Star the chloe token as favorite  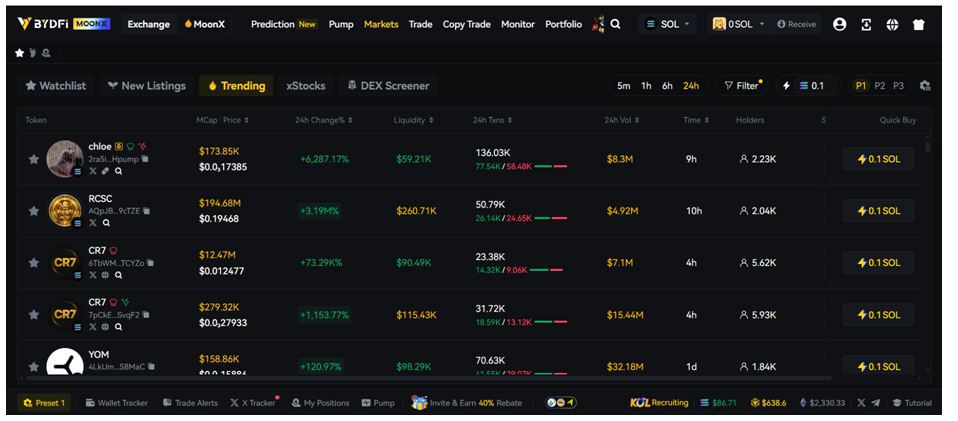pyautogui.click(x=33, y=159)
